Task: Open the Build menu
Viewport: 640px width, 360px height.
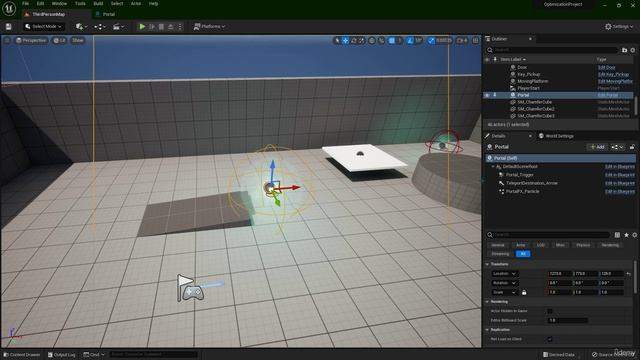Action: point(98,4)
